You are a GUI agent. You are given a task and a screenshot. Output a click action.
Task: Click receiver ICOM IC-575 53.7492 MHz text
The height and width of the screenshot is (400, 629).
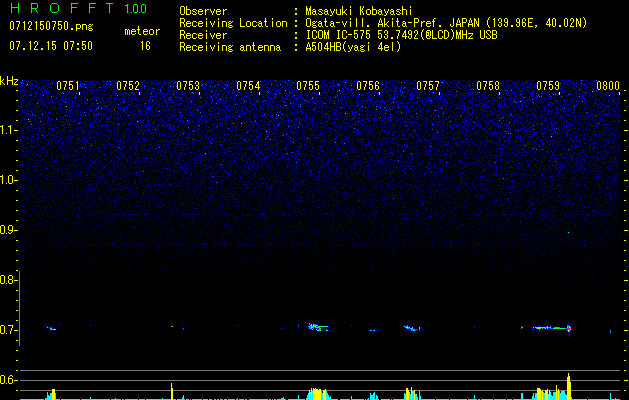(x=401, y=35)
